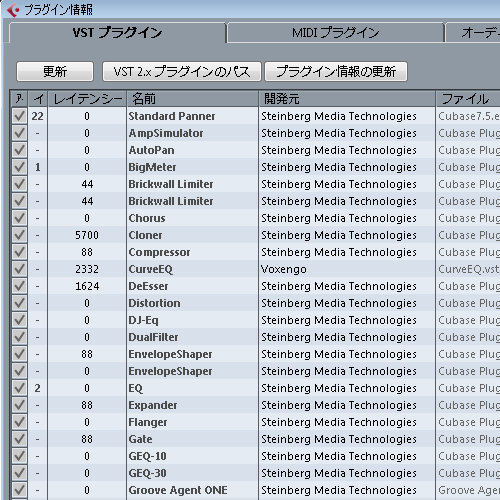Toggle the Gate plugin checkbox
Viewport: 500px width, 500px height.
[x=19, y=439]
